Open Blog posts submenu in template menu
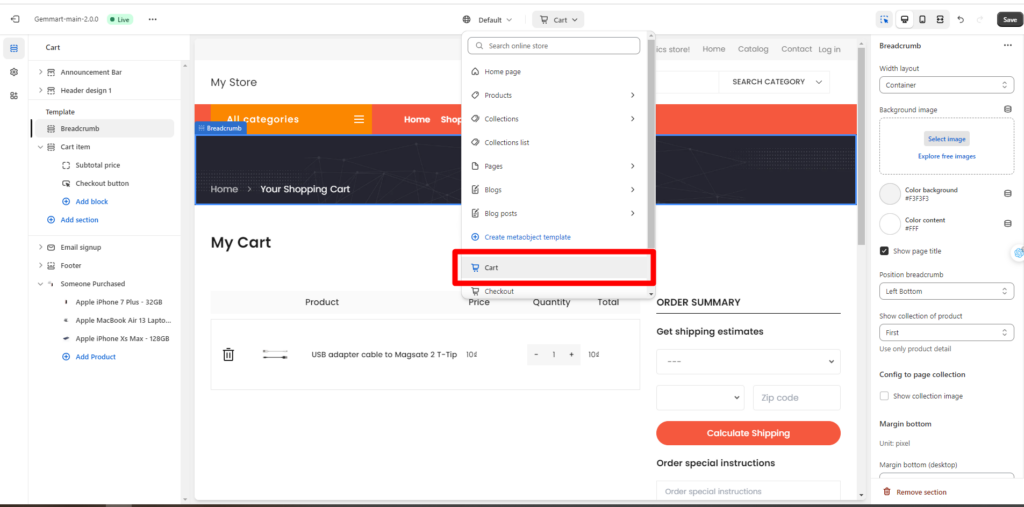 [x=555, y=213]
